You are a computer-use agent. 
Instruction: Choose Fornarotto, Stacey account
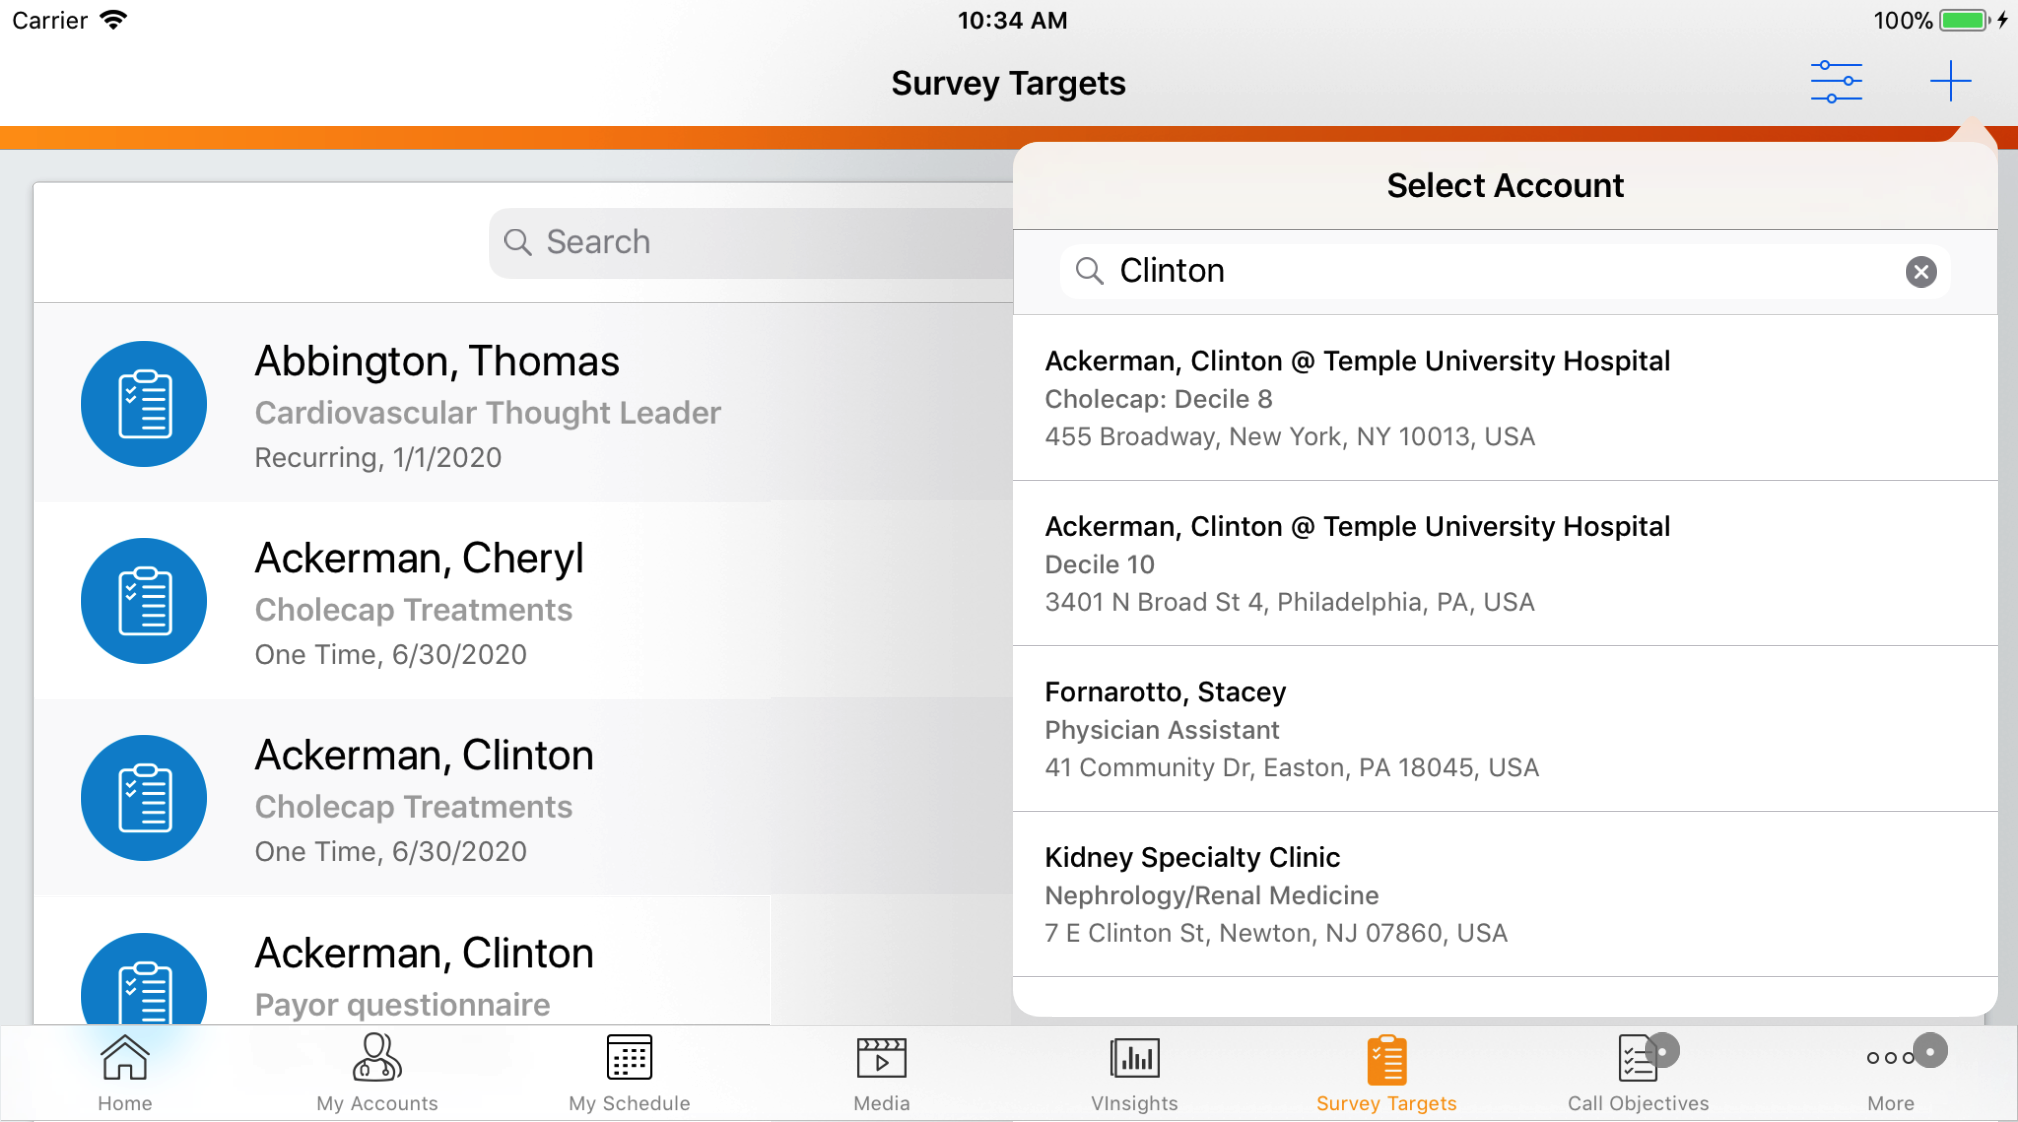pos(1504,729)
